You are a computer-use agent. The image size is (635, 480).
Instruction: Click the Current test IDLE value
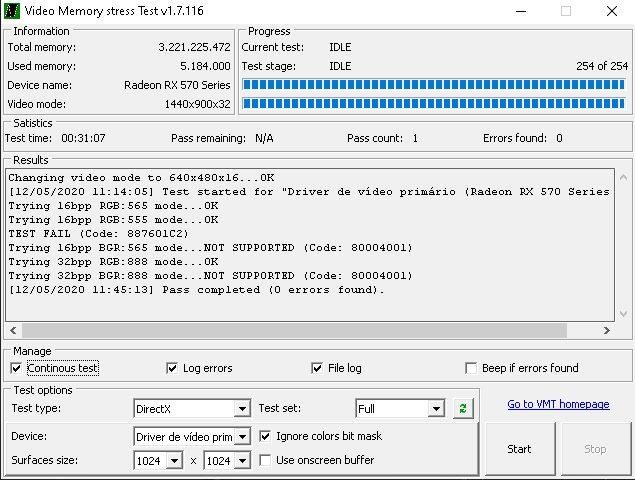tap(340, 47)
